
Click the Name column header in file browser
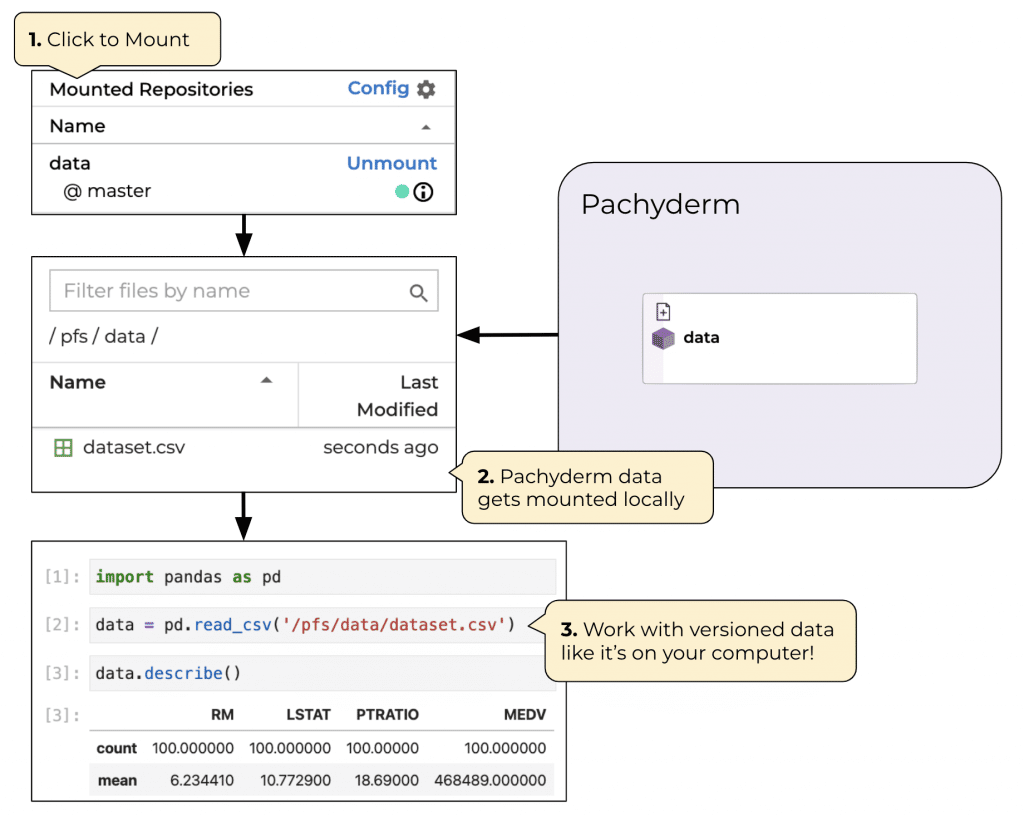pyautogui.click(x=78, y=382)
